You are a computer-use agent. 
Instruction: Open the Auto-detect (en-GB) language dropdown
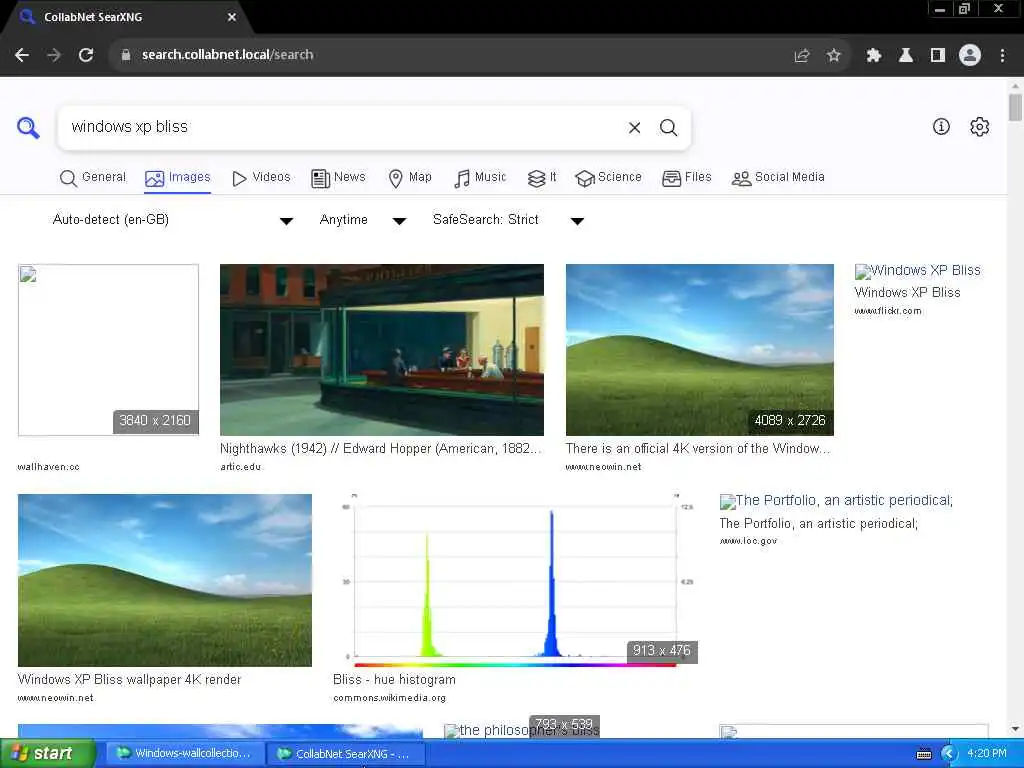tap(172, 220)
